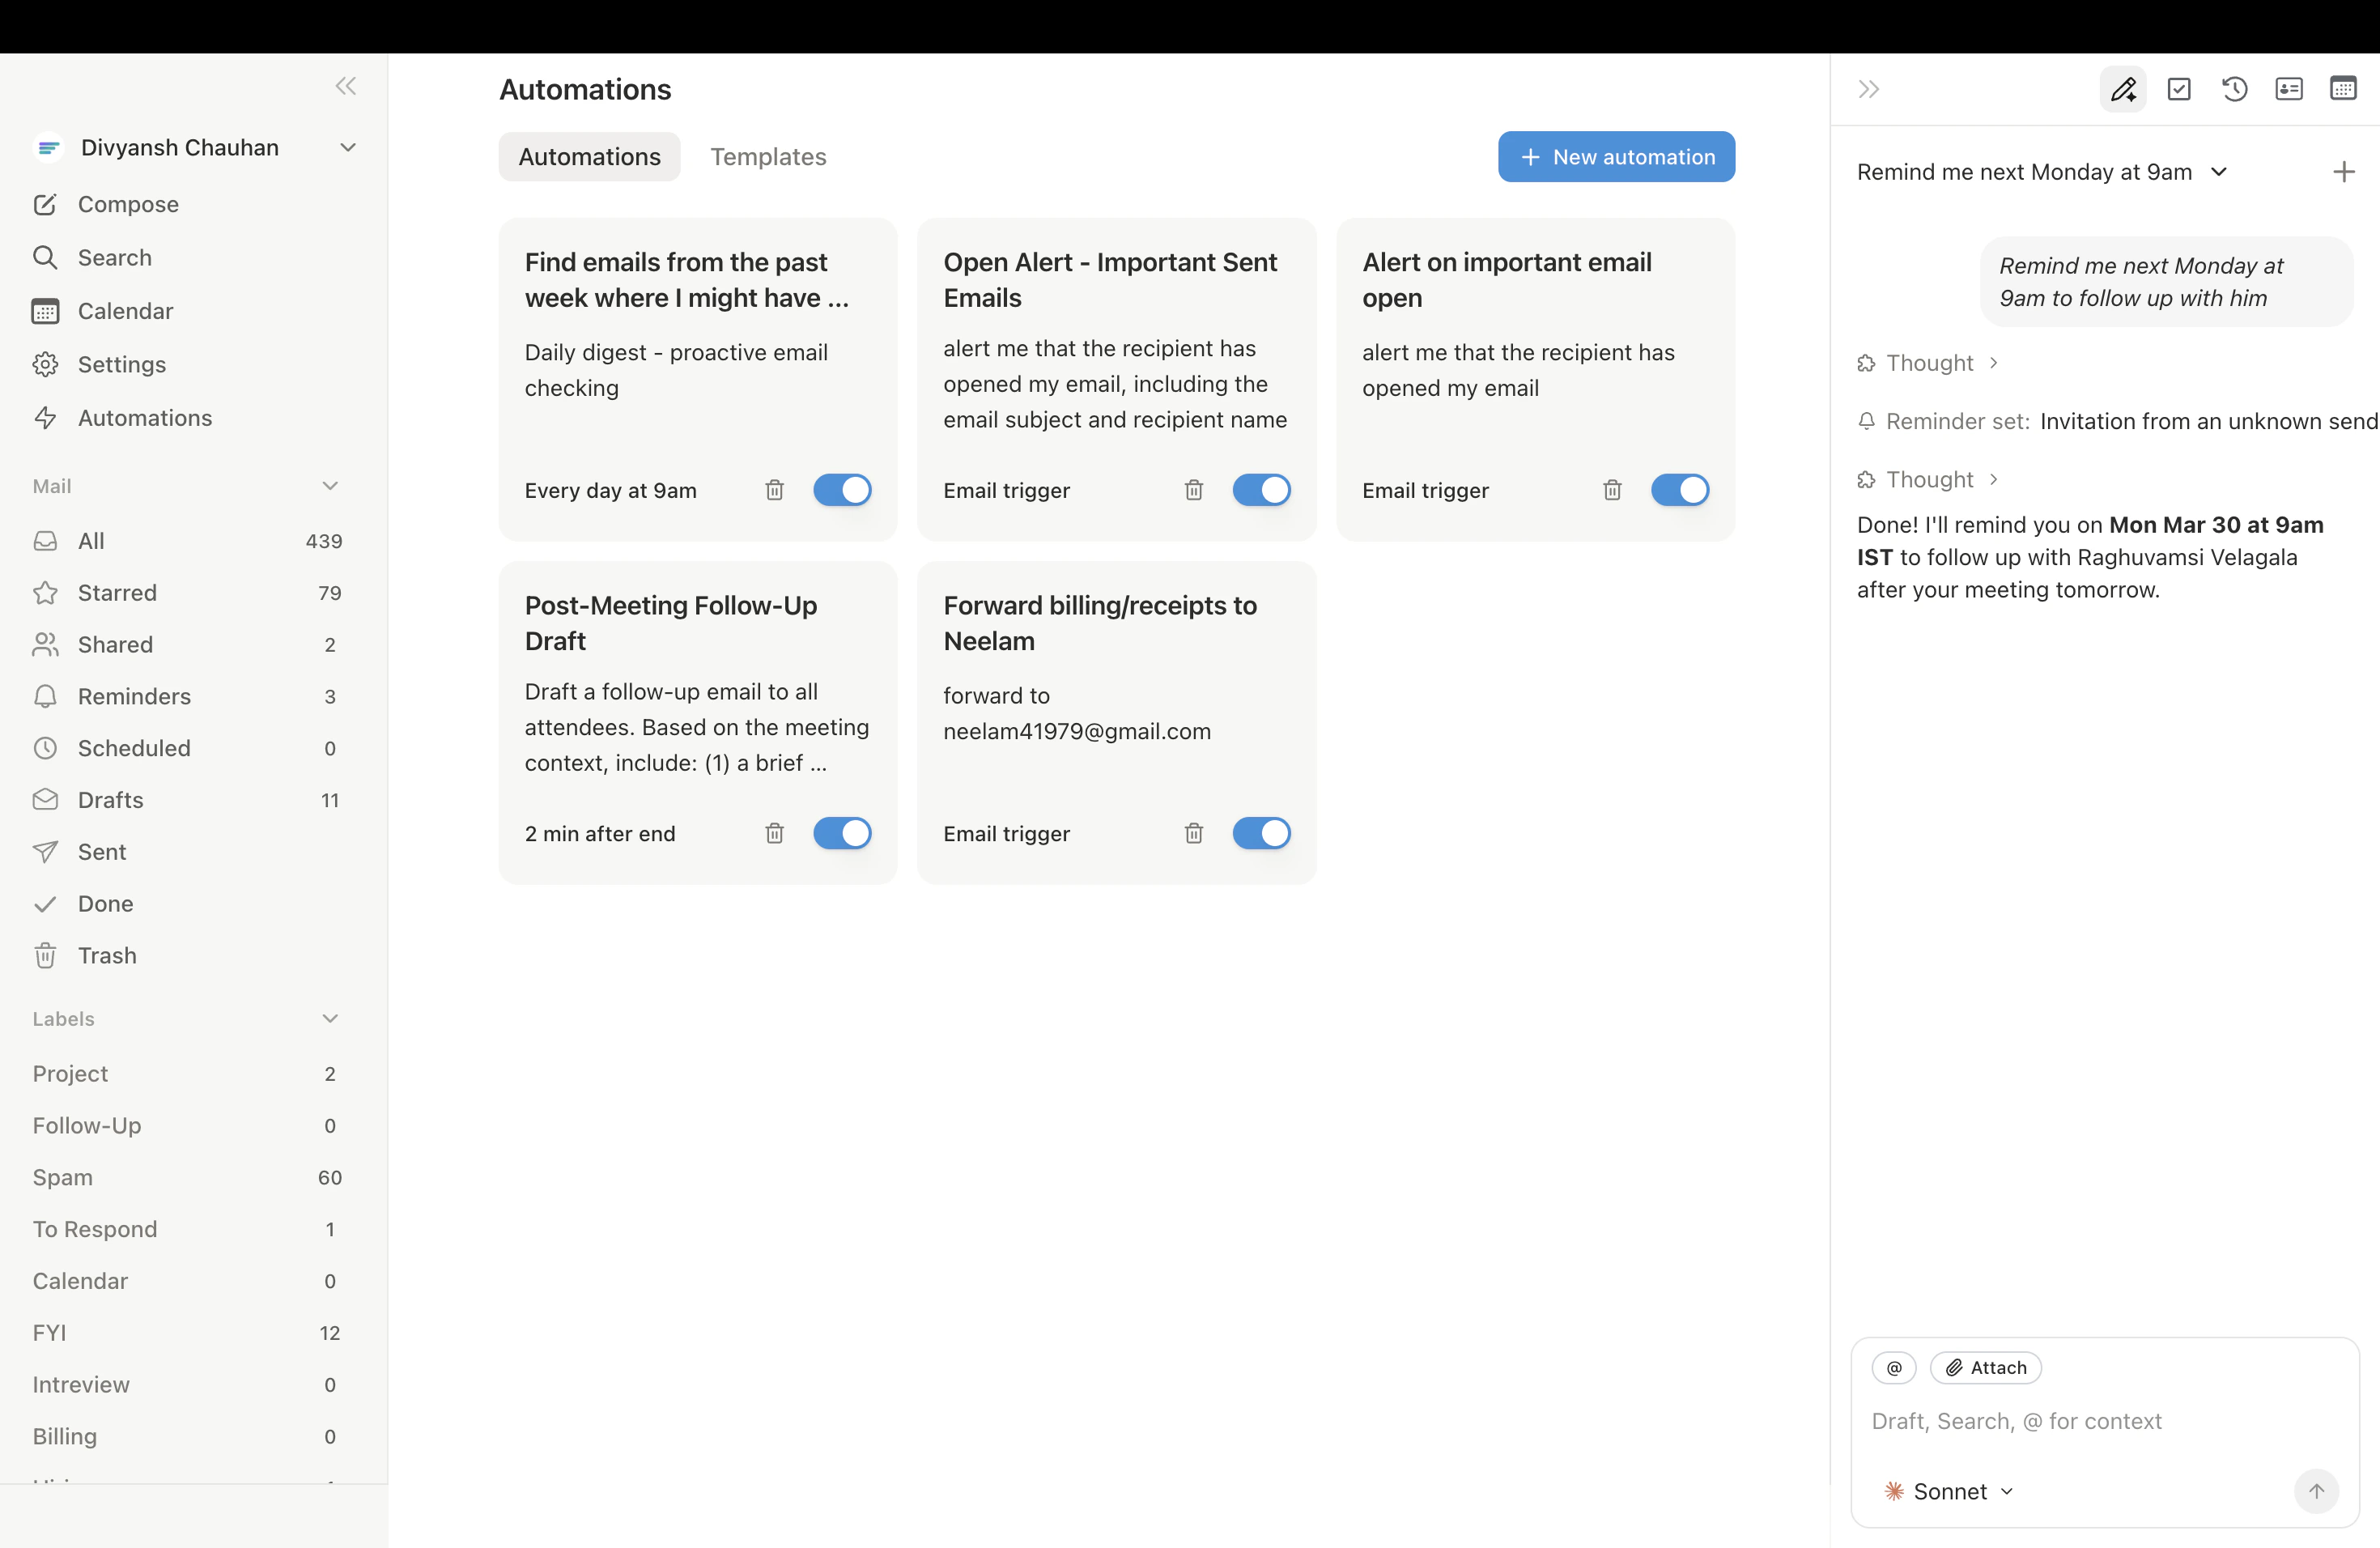The image size is (2380, 1548).
Task: Open the Remind me next Monday chat dropdown
Action: coord(2220,172)
